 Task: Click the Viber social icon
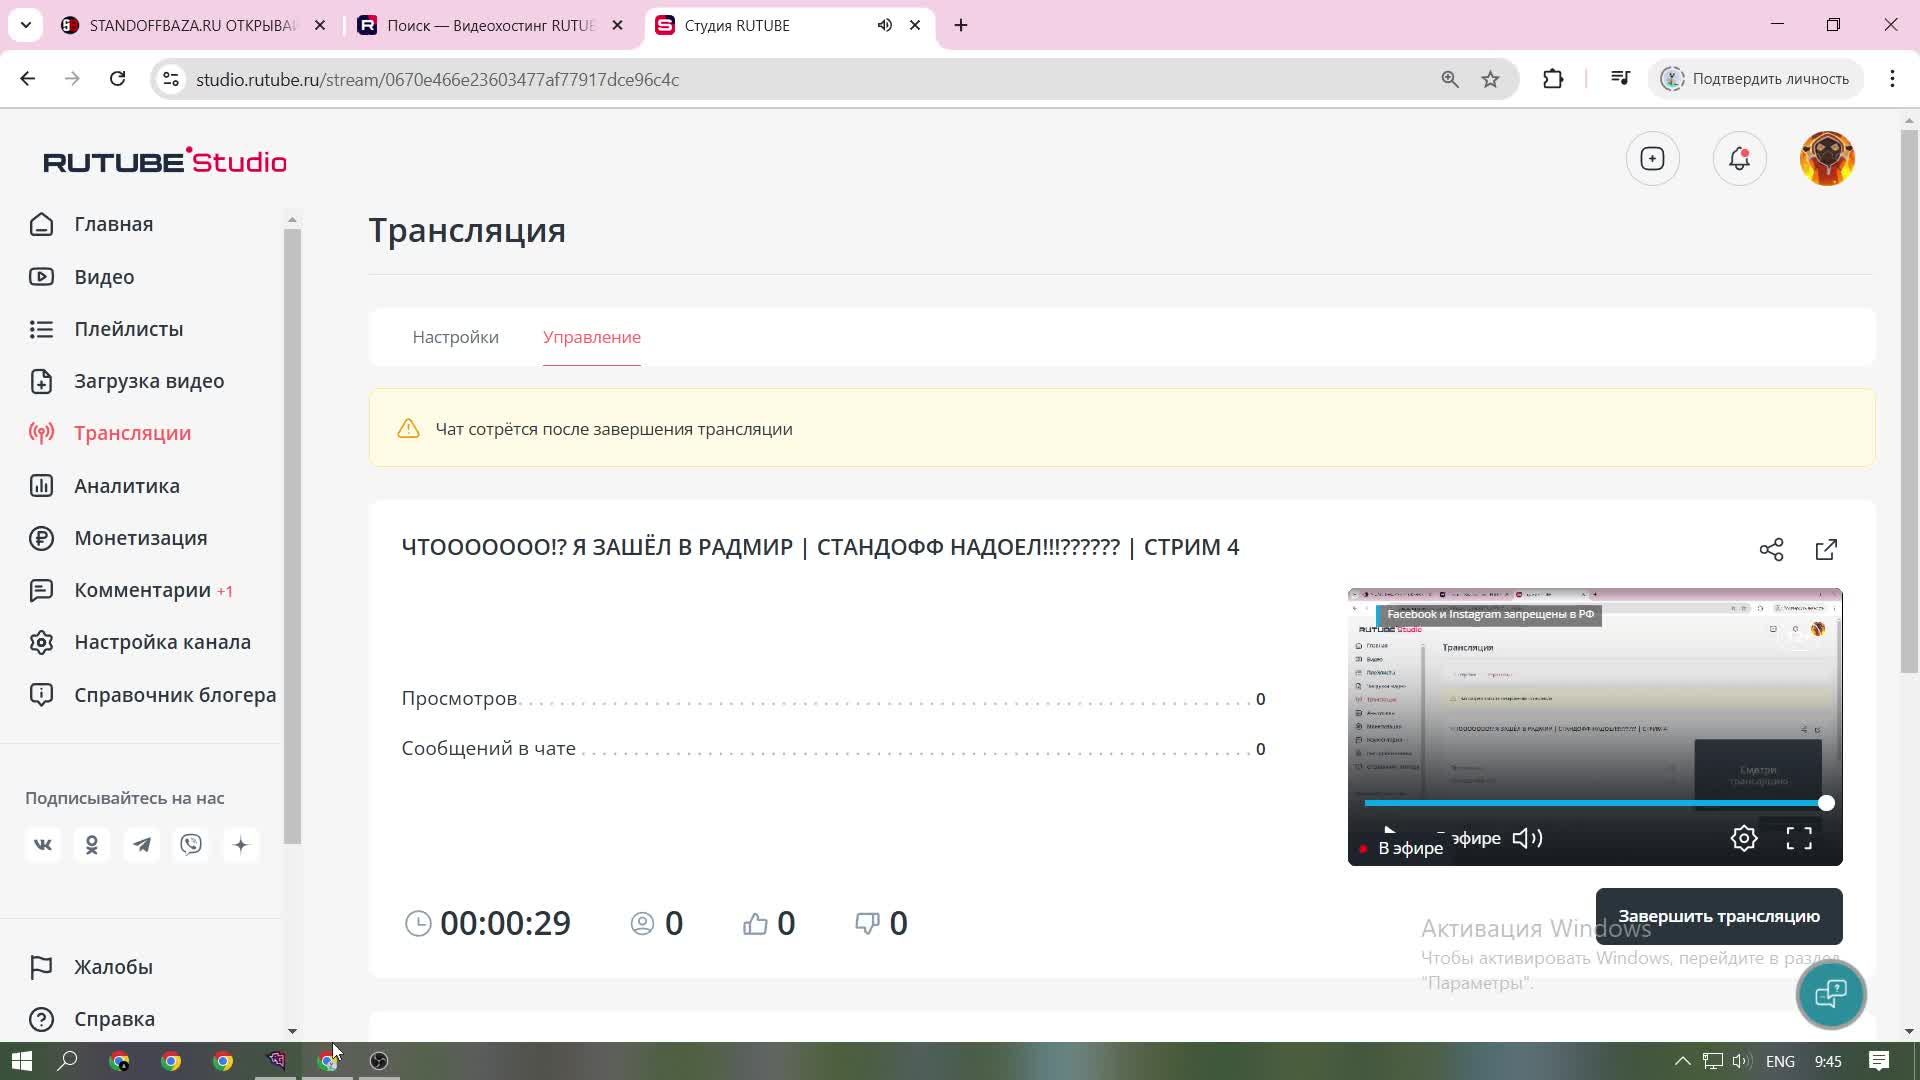tap(191, 845)
